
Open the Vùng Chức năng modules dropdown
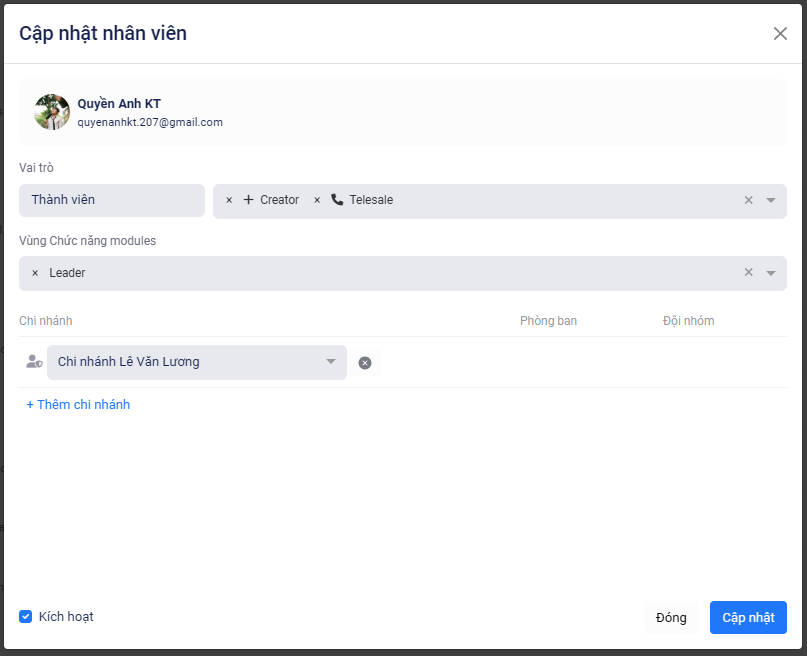click(771, 273)
